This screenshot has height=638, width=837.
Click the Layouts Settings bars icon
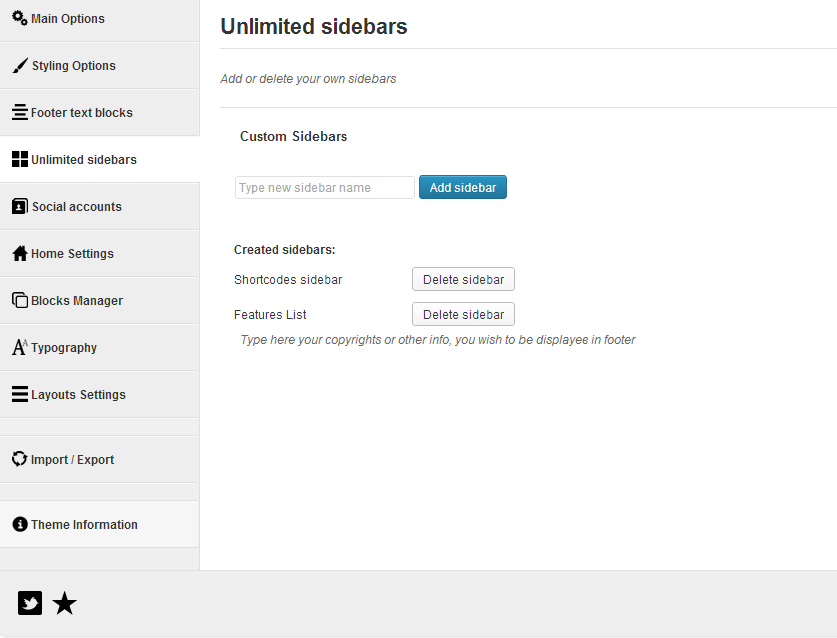20,395
